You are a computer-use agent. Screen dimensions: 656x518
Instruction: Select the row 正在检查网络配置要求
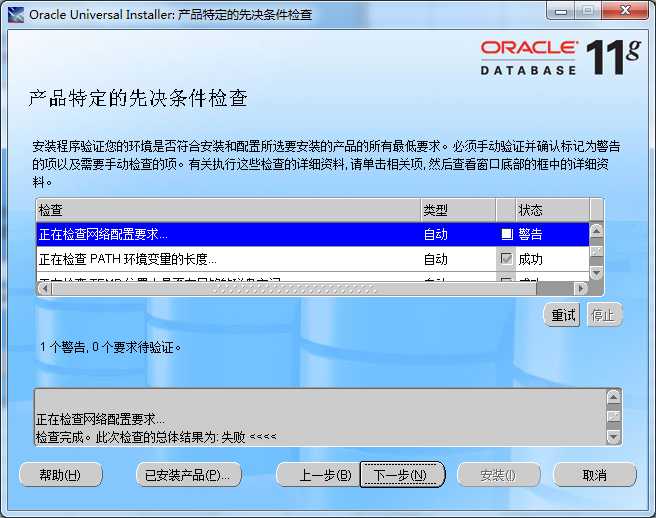point(313,234)
